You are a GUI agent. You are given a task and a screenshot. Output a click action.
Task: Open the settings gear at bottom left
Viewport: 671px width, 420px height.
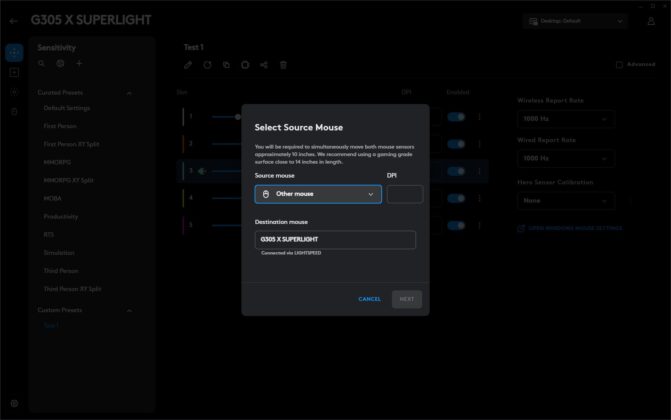tap(14, 403)
